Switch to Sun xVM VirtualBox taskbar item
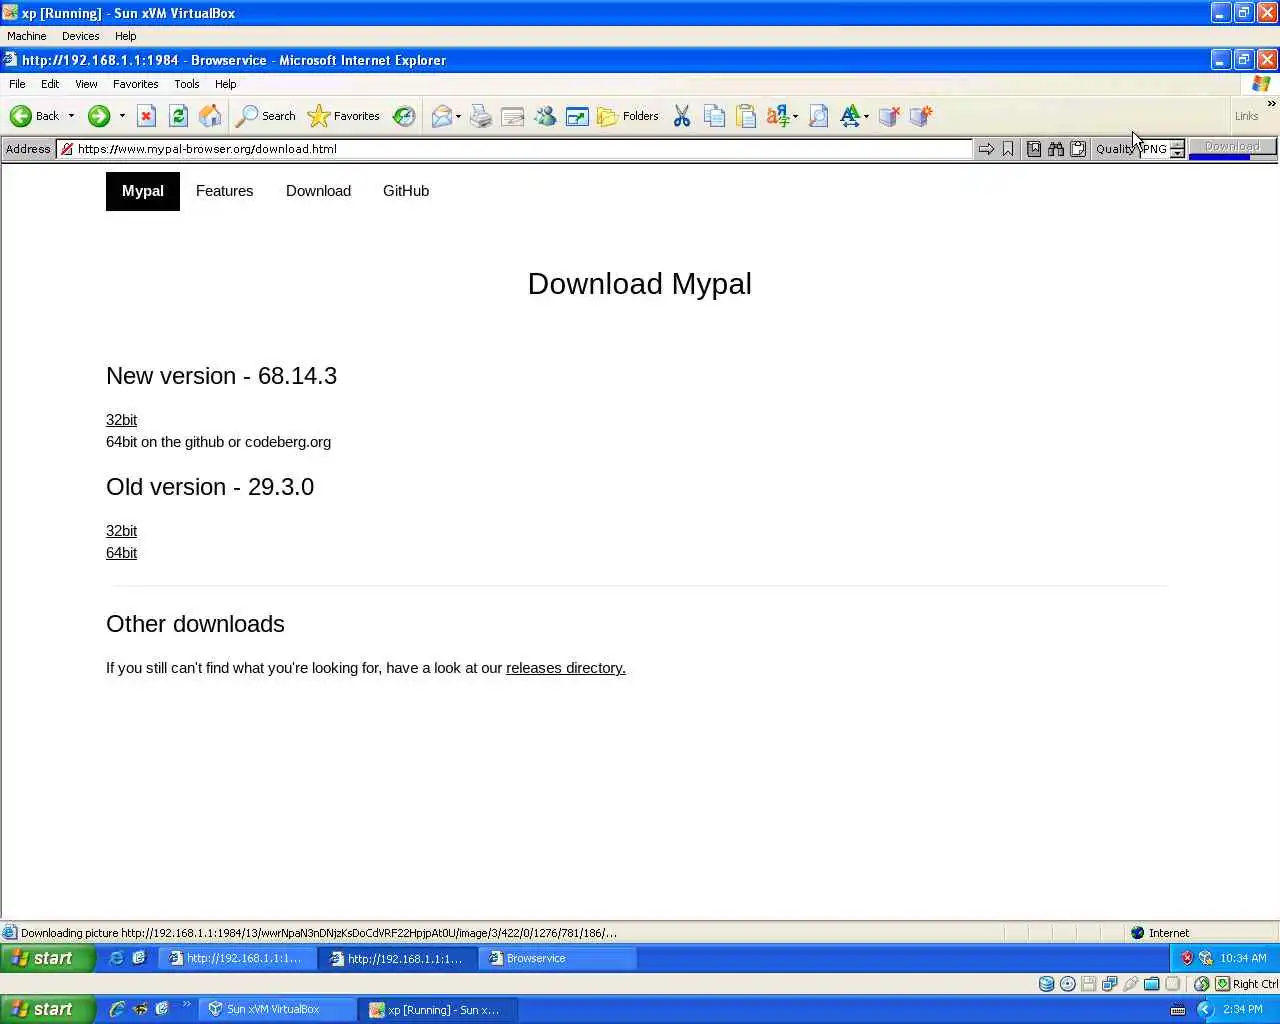Viewport: 1280px width, 1024px height. tap(278, 1010)
